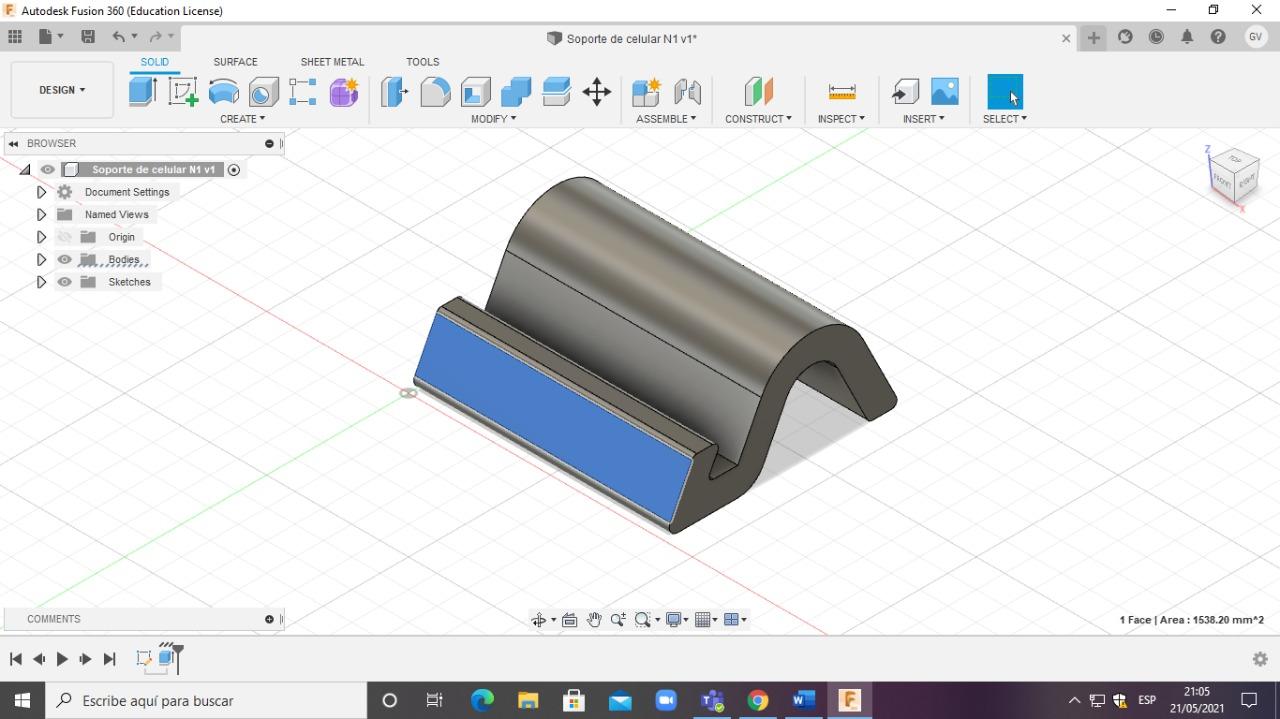This screenshot has width=1280, height=719.
Task: Open the ASSEMBLE menu dropdown
Action: tap(666, 119)
